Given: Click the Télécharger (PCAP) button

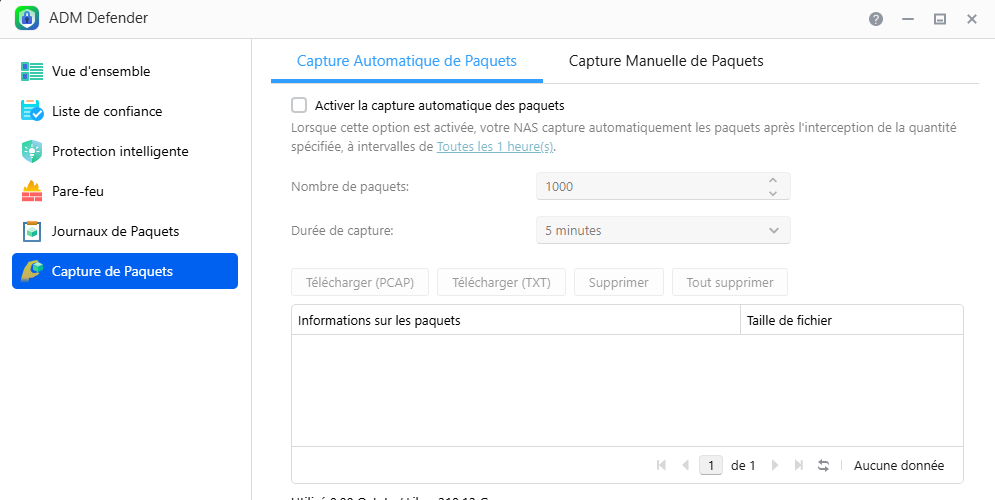Looking at the screenshot, I should 360,282.
